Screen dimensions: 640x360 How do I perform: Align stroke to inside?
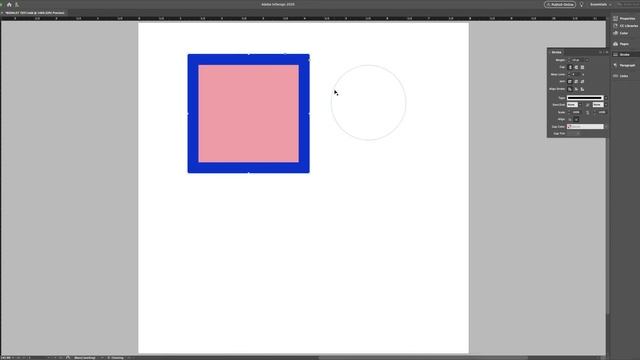click(x=576, y=89)
